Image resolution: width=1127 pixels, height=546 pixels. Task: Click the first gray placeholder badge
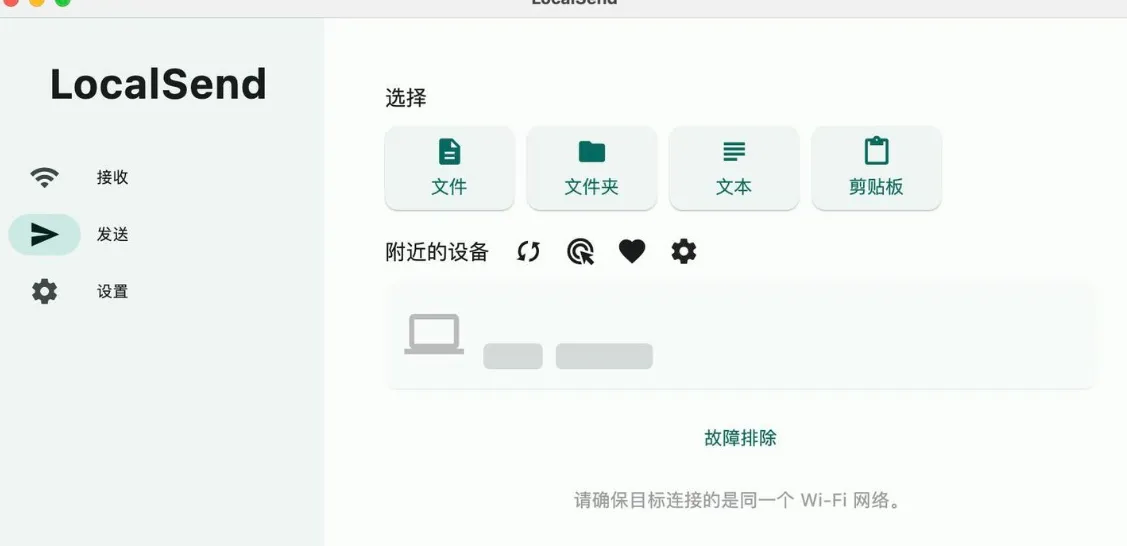click(x=512, y=356)
